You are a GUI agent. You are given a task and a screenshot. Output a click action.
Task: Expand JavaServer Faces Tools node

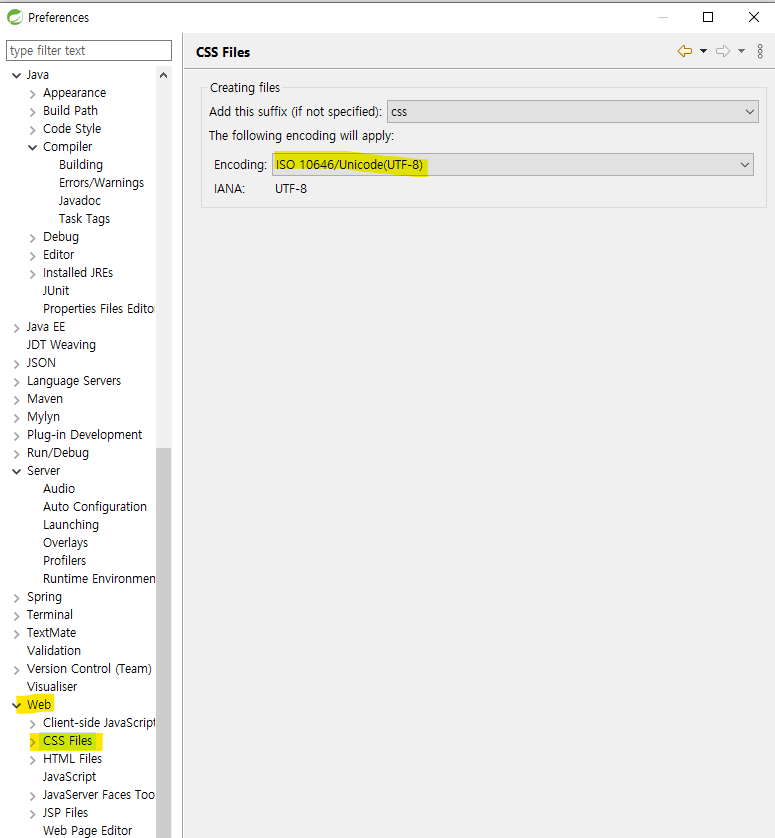pos(33,796)
